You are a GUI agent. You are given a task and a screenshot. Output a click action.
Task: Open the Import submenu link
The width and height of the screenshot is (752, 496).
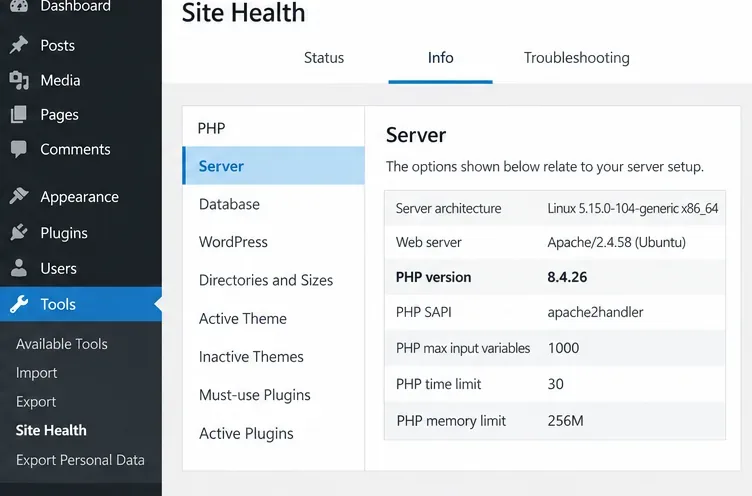point(36,373)
